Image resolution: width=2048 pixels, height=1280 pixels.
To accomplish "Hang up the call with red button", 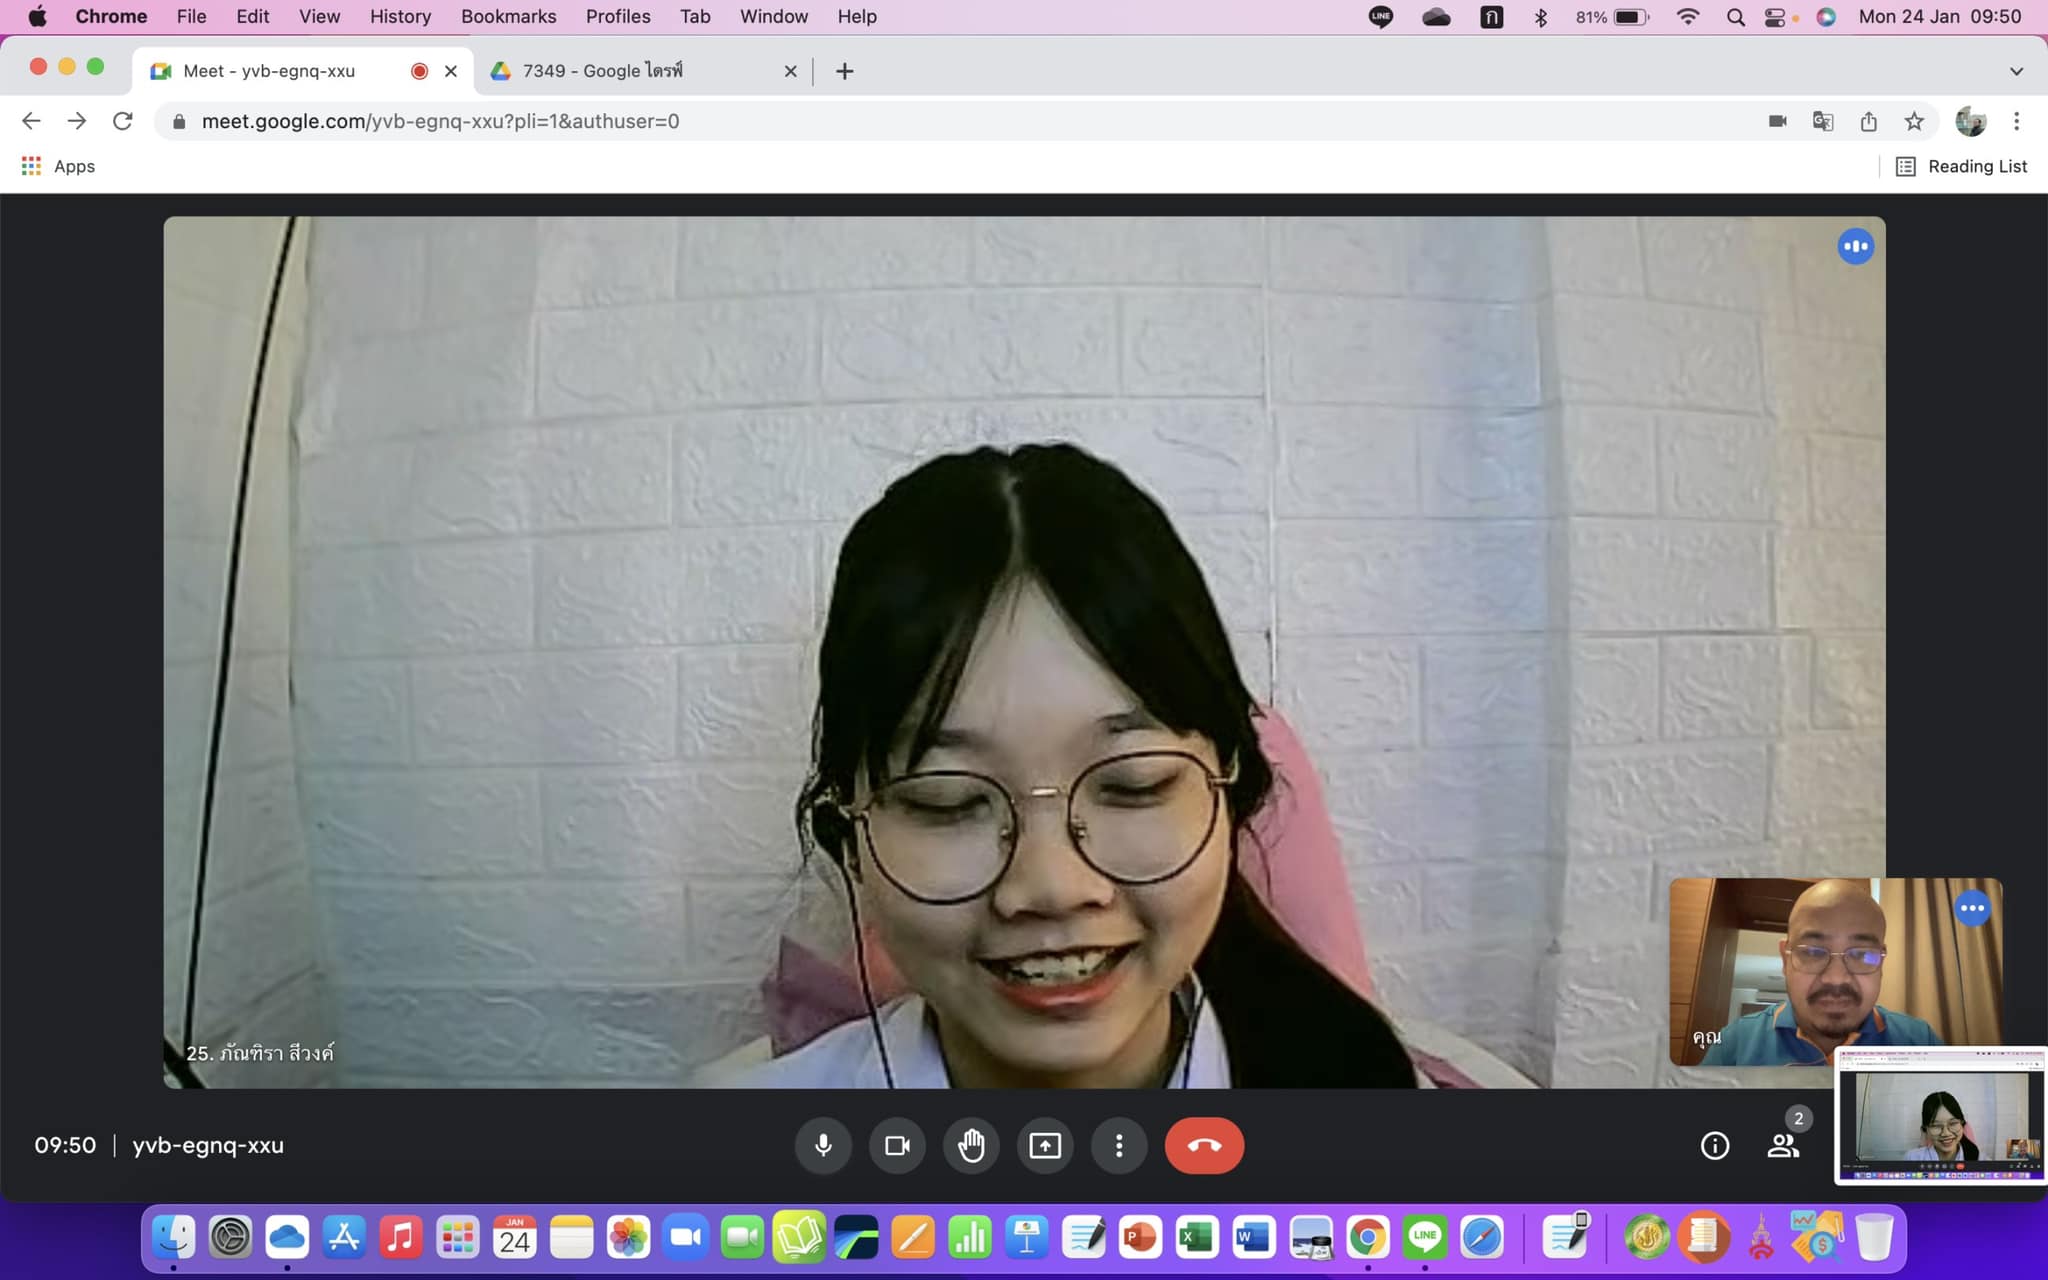I will (1204, 1145).
